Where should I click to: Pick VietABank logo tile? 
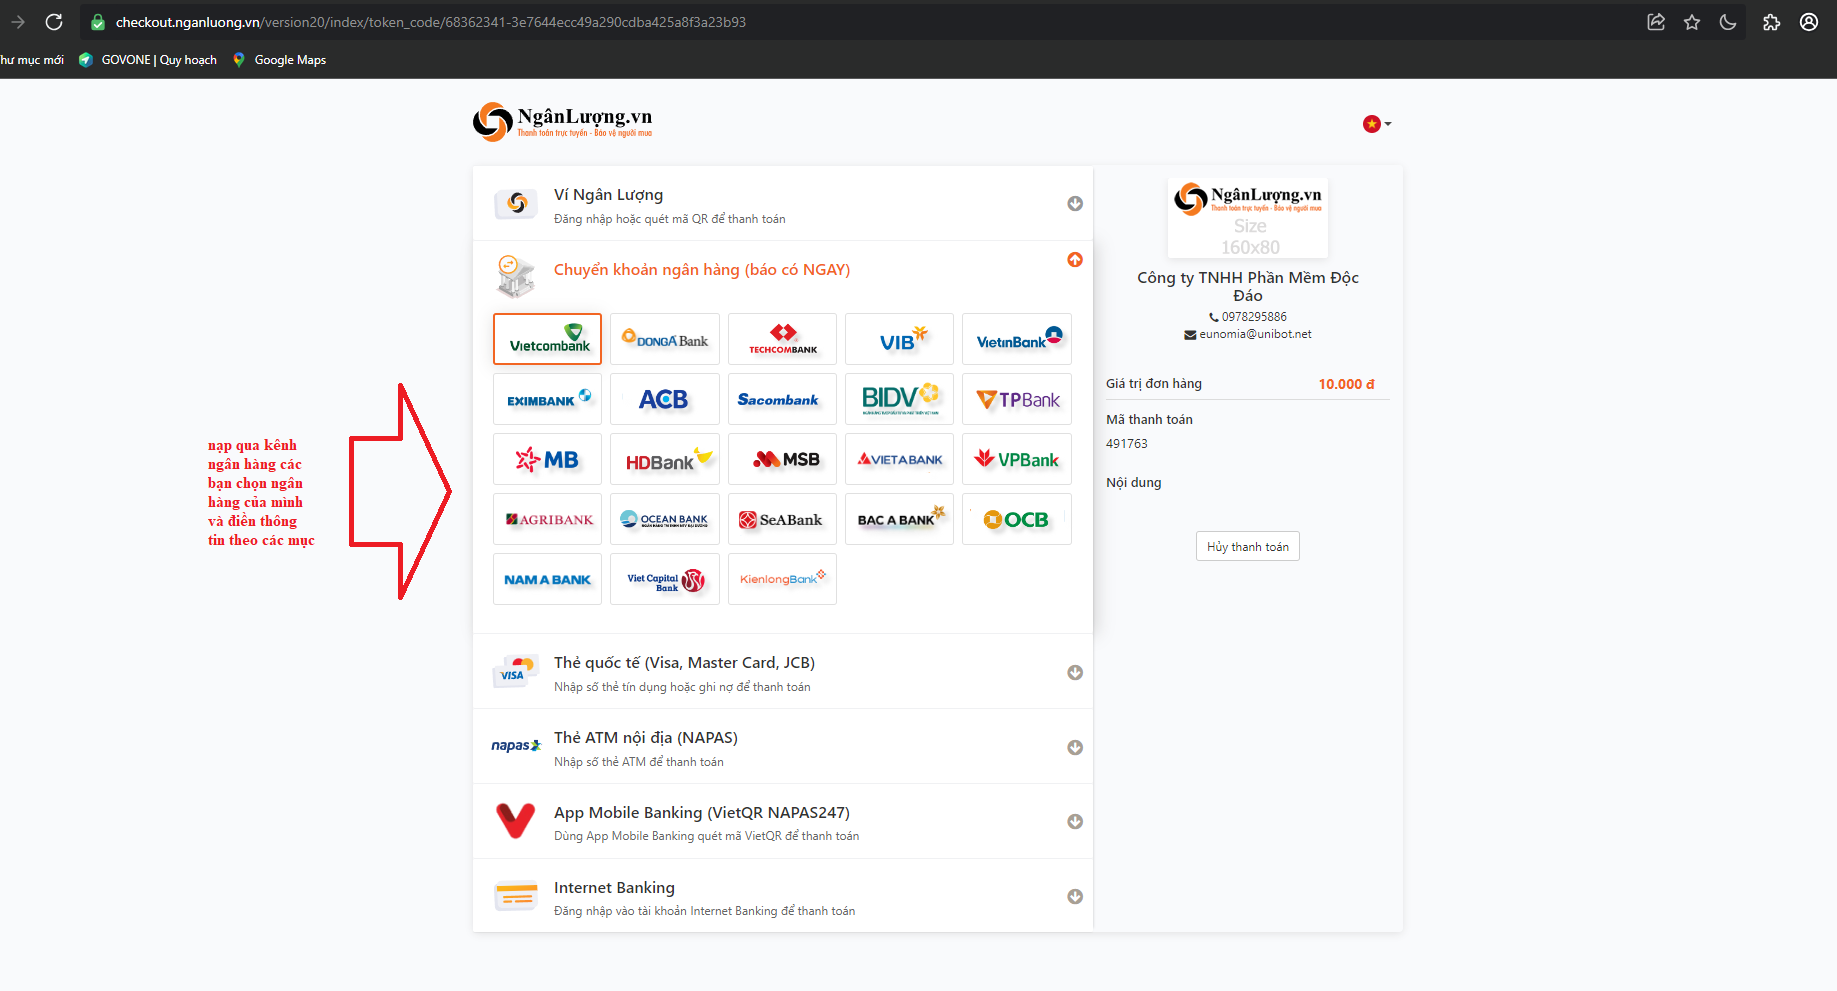click(x=899, y=459)
